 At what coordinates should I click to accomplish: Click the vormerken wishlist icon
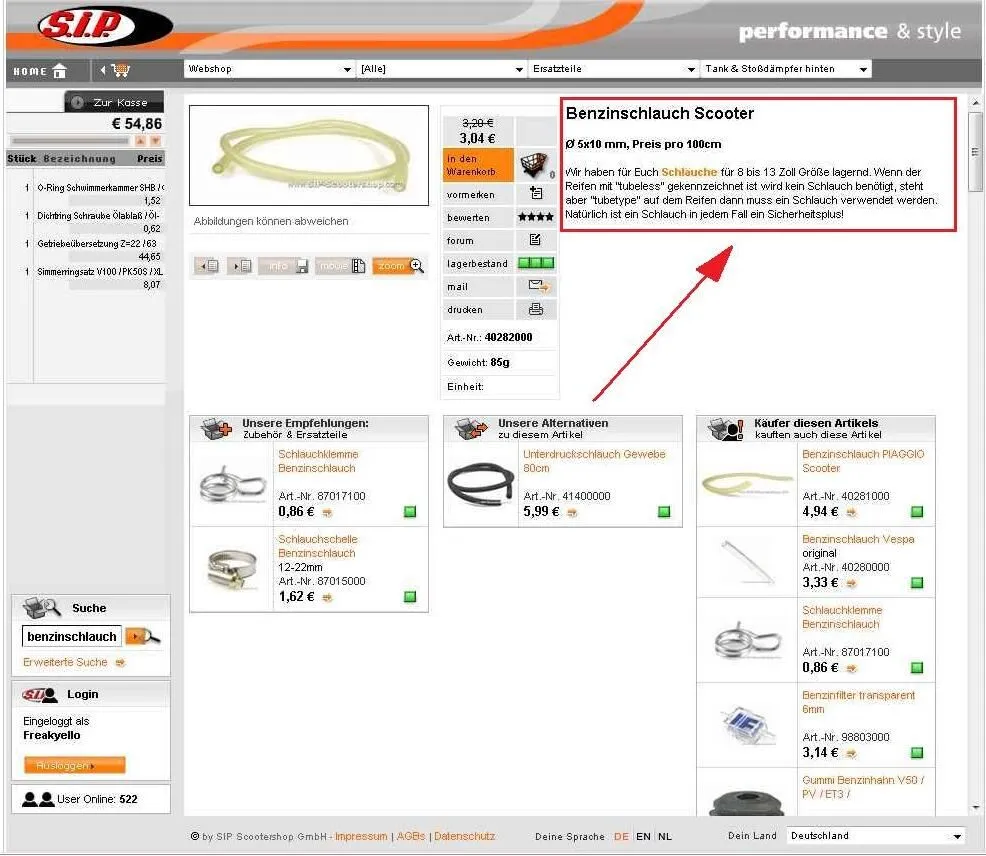(x=536, y=193)
